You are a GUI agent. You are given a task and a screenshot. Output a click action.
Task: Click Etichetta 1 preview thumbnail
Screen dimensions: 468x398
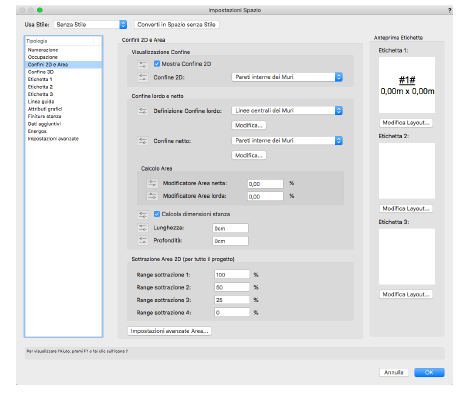tap(407, 85)
